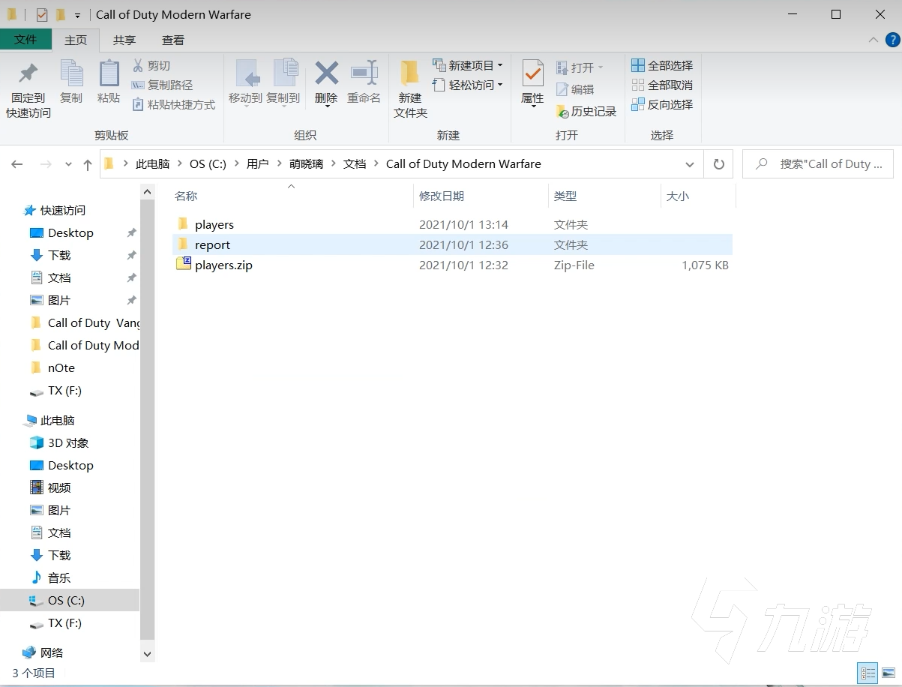Open the View ribbon tab
902x687 pixels.
coord(173,40)
